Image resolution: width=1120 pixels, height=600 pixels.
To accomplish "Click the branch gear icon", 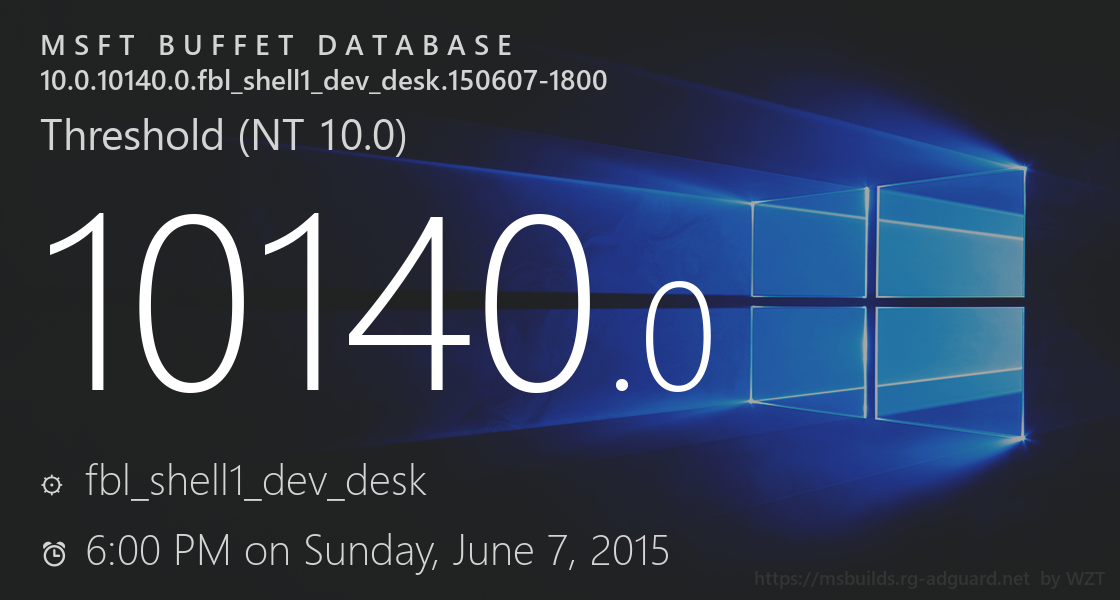I will pyautogui.click(x=52, y=485).
